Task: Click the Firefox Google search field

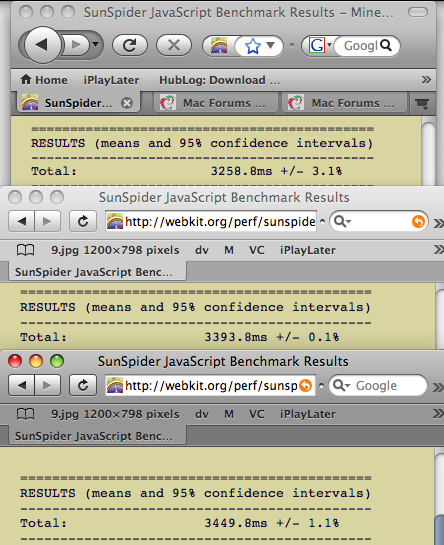Action: tap(361, 46)
